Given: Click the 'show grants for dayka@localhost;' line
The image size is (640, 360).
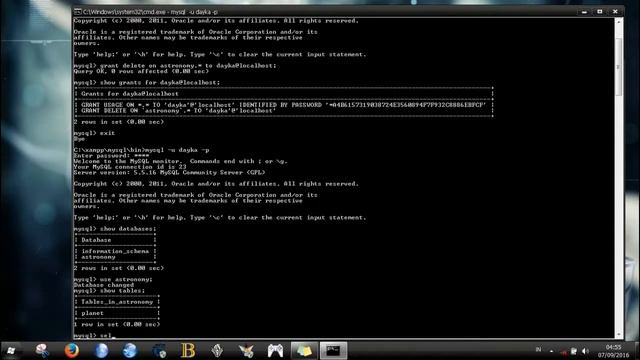Looking at the screenshot, I should tap(147, 82).
